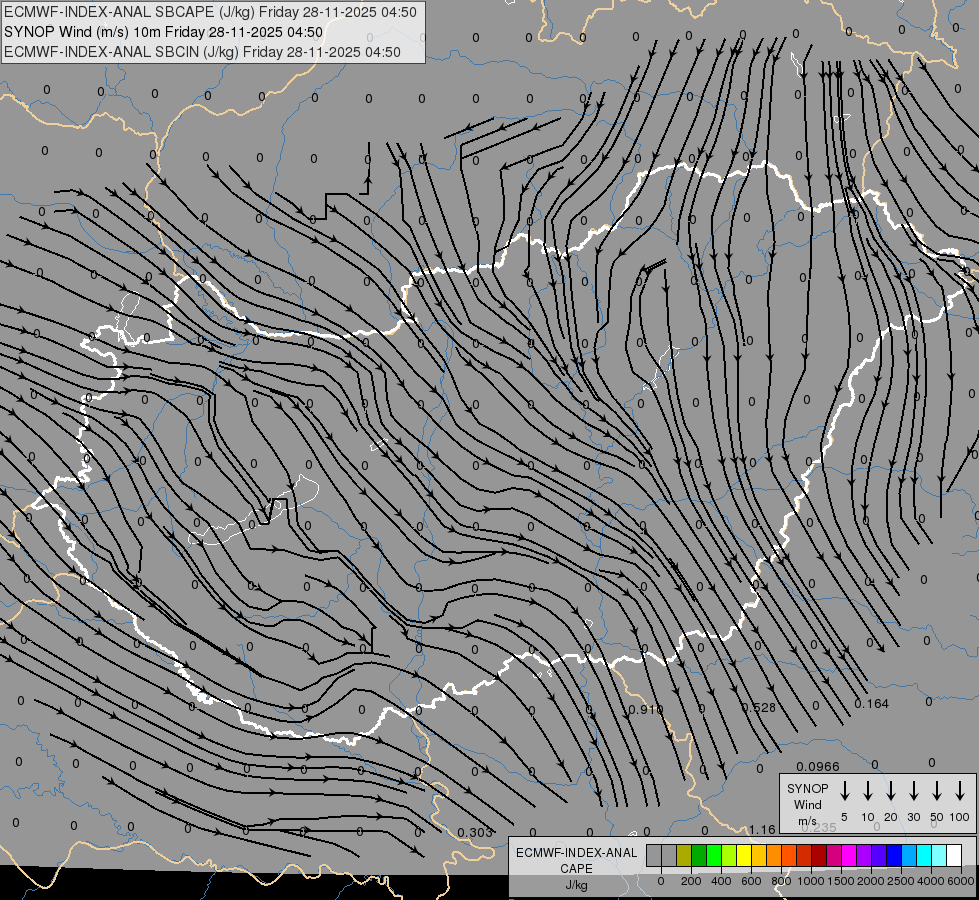Click the map value 1.16
This screenshot has width=979, height=900.
point(762,829)
